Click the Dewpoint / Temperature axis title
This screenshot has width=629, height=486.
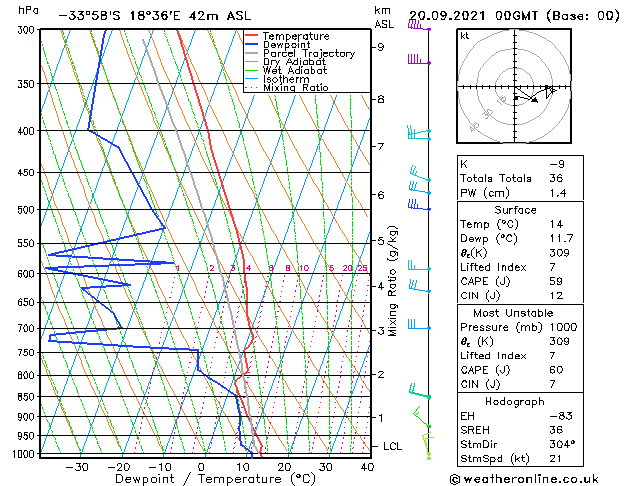coord(215,479)
